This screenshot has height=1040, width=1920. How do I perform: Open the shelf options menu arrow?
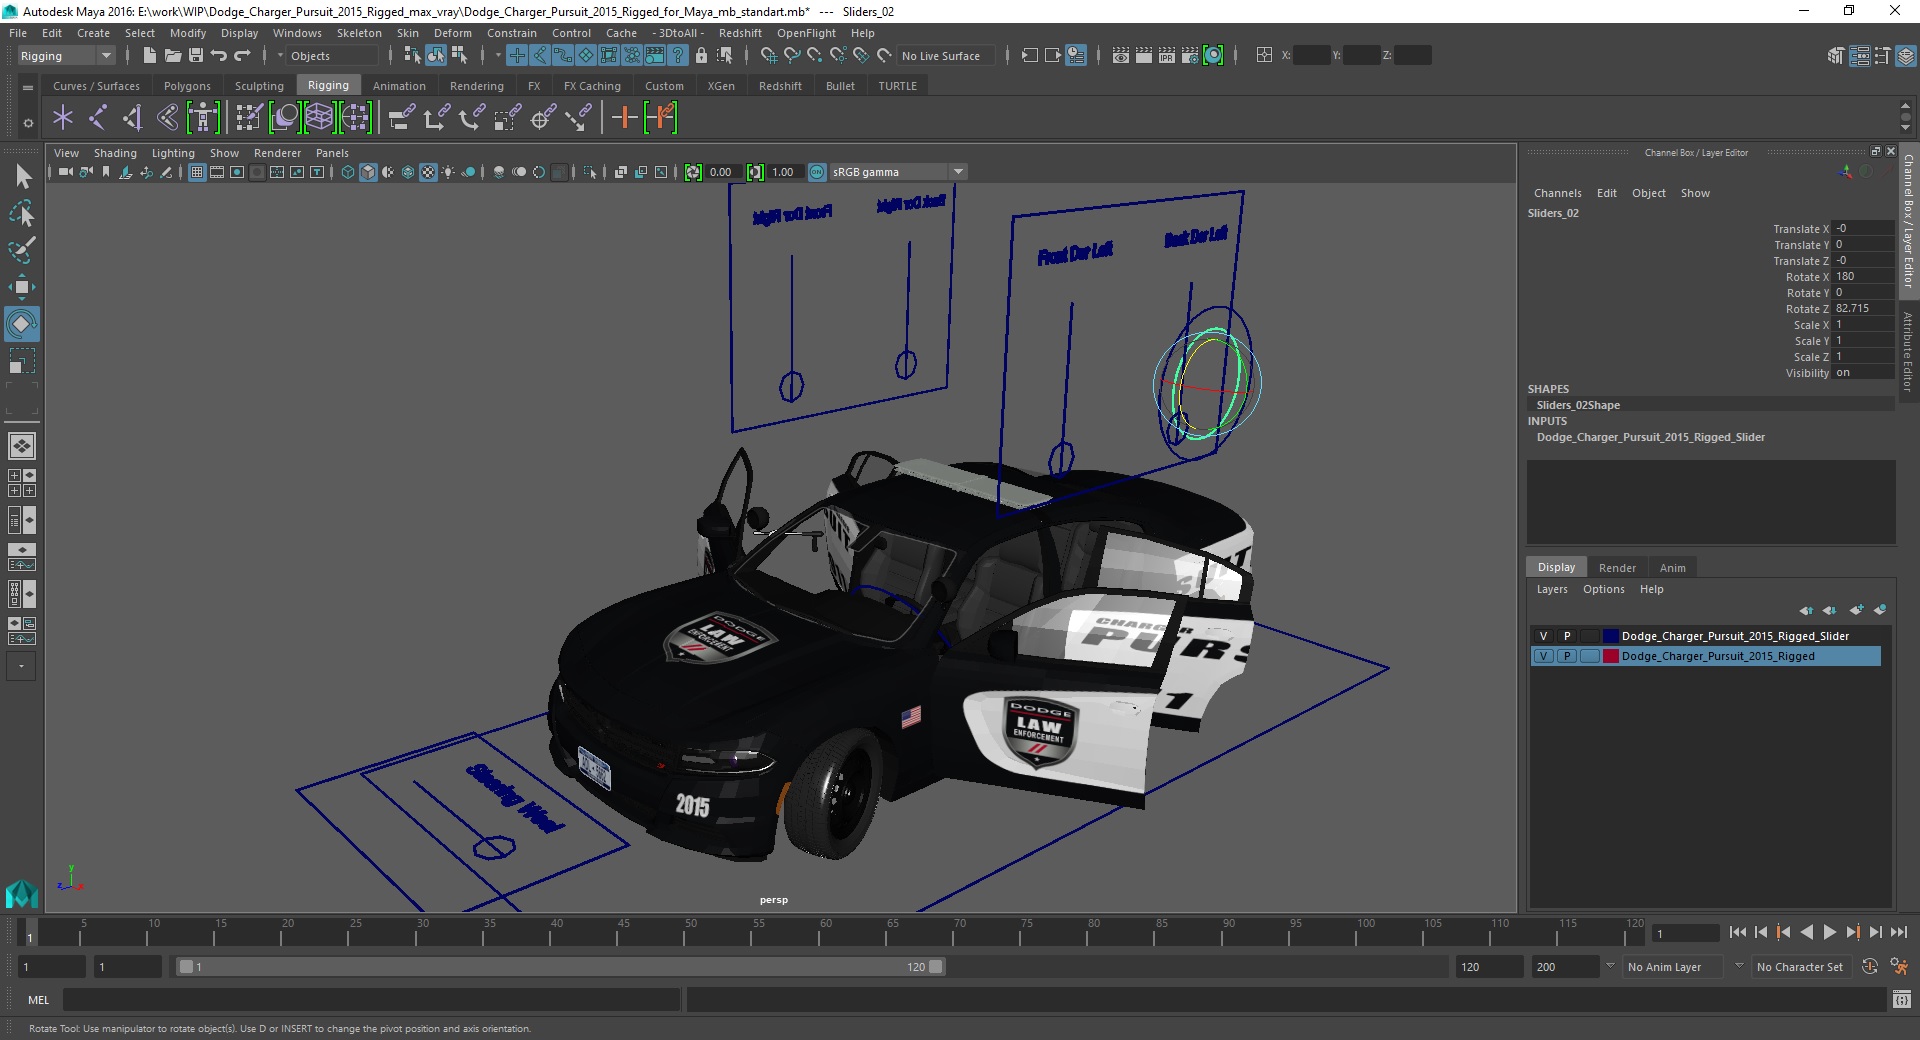click(x=28, y=123)
